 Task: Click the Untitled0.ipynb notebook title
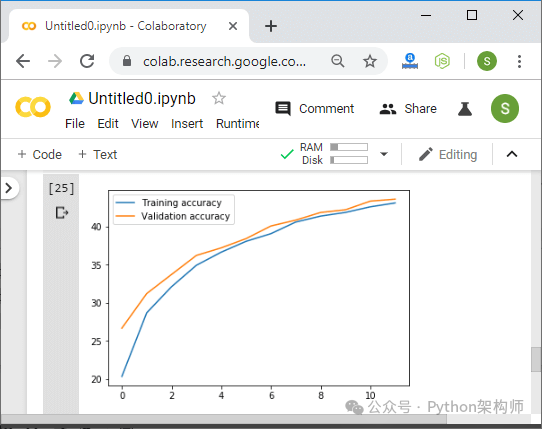click(x=142, y=99)
